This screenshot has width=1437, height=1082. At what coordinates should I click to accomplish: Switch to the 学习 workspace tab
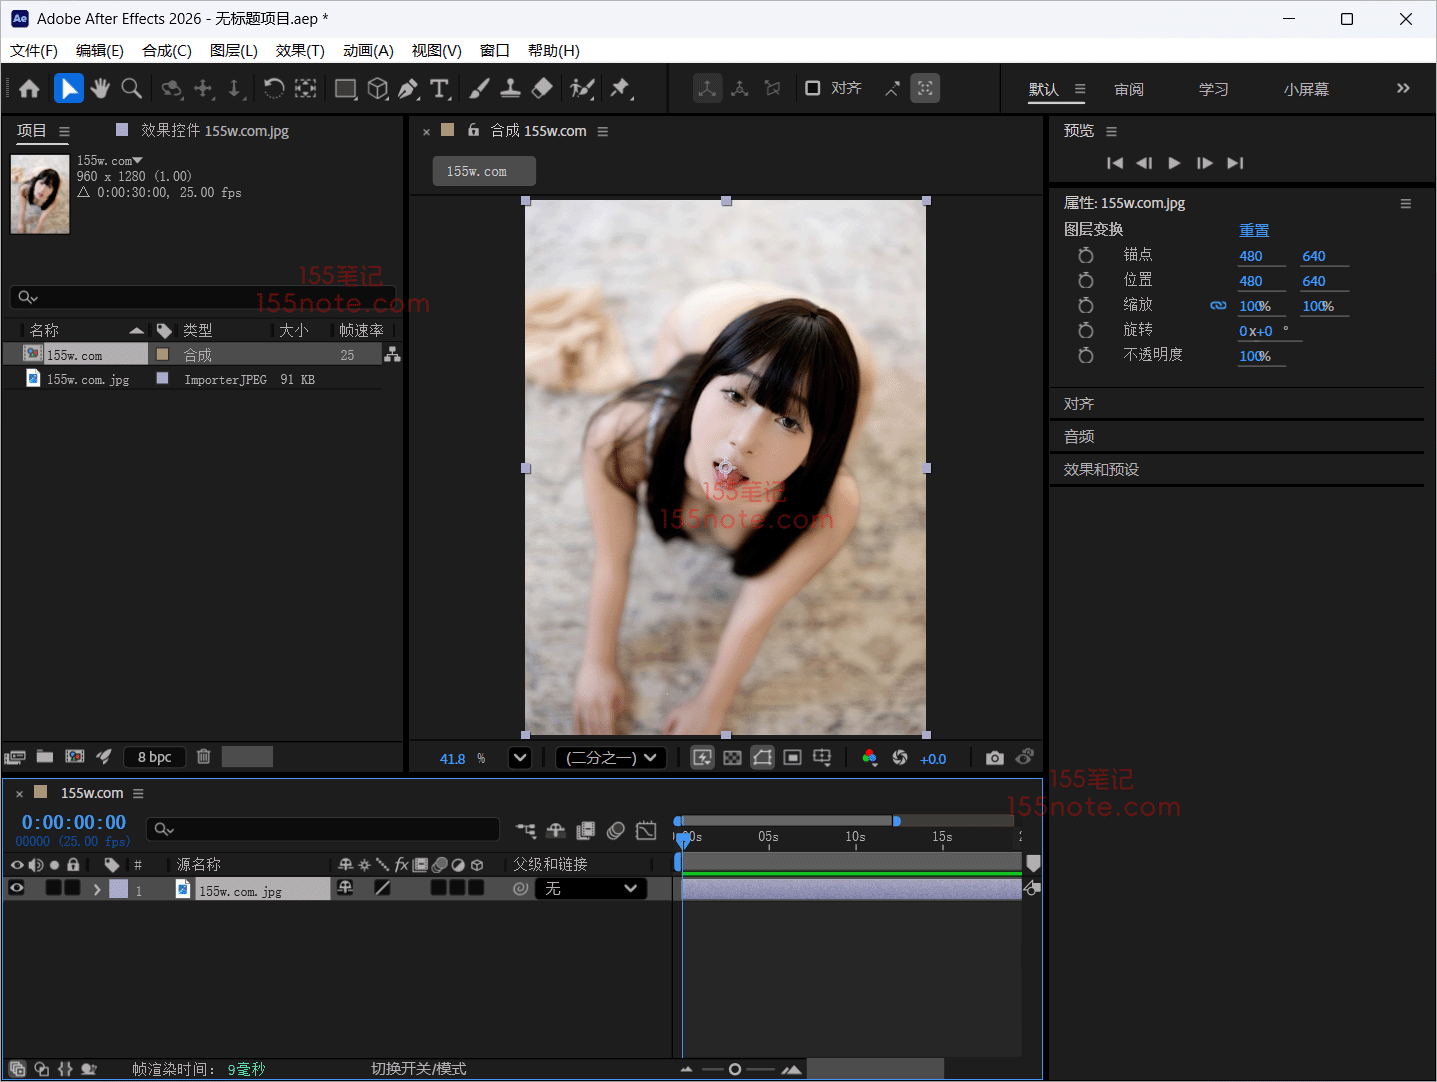[1213, 89]
